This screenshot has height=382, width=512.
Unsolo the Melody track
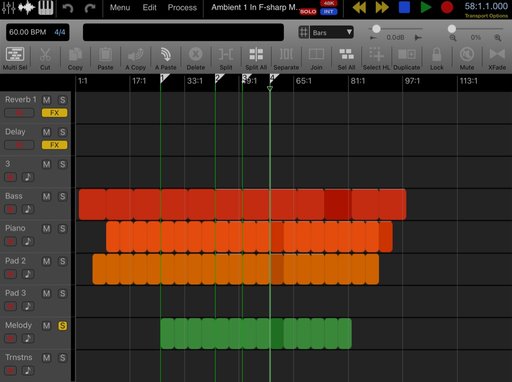62,326
